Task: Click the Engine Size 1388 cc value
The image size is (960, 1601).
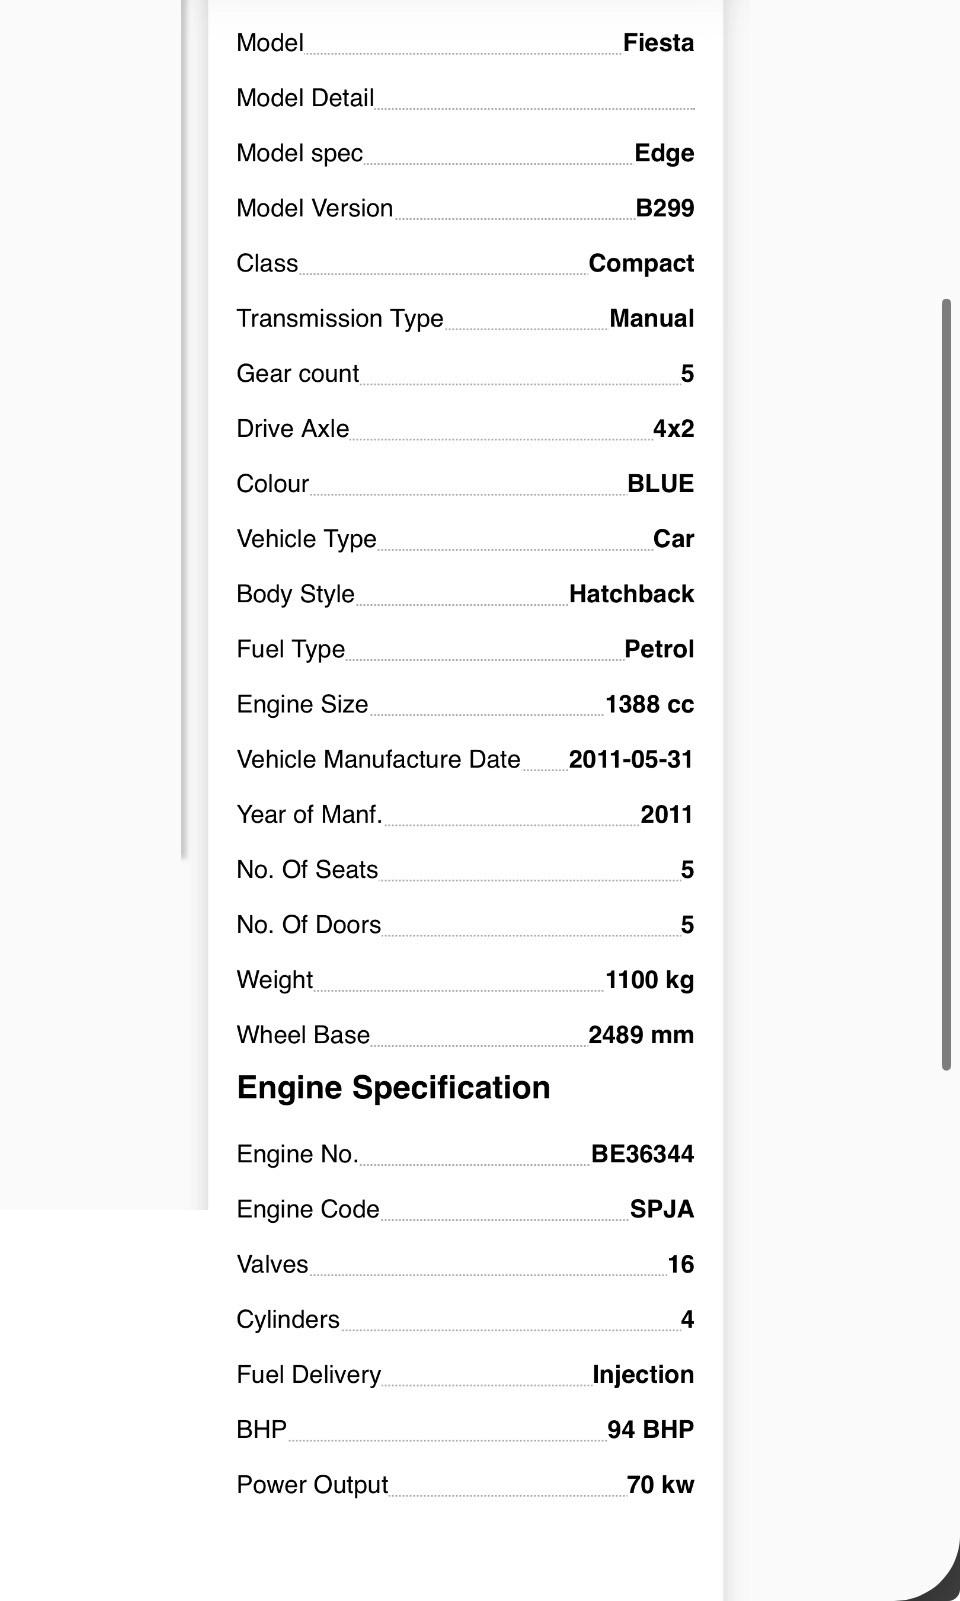Action: (649, 704)
